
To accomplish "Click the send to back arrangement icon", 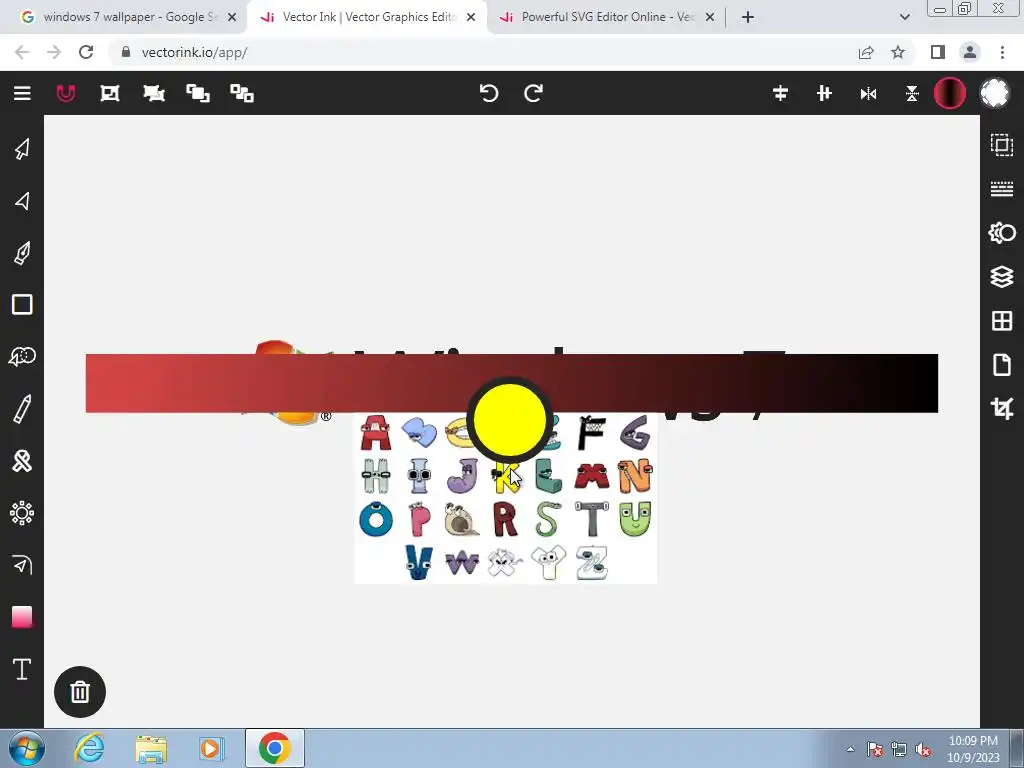I will coord(242,93).
